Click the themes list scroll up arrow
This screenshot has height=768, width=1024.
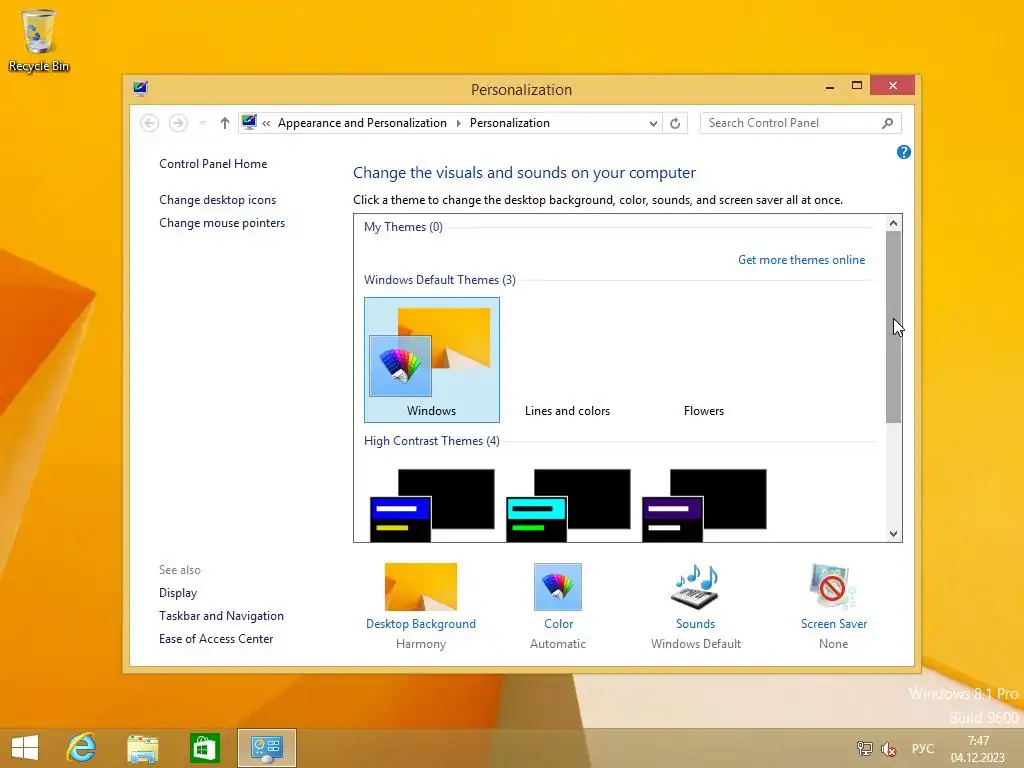coord(893,223)
